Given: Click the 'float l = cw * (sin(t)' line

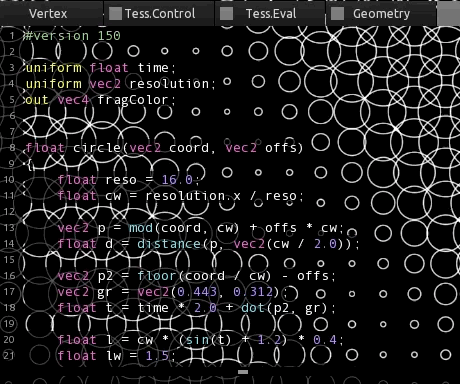Looking at the screenshot, I should pyautogui.click(x=201, y=340).
